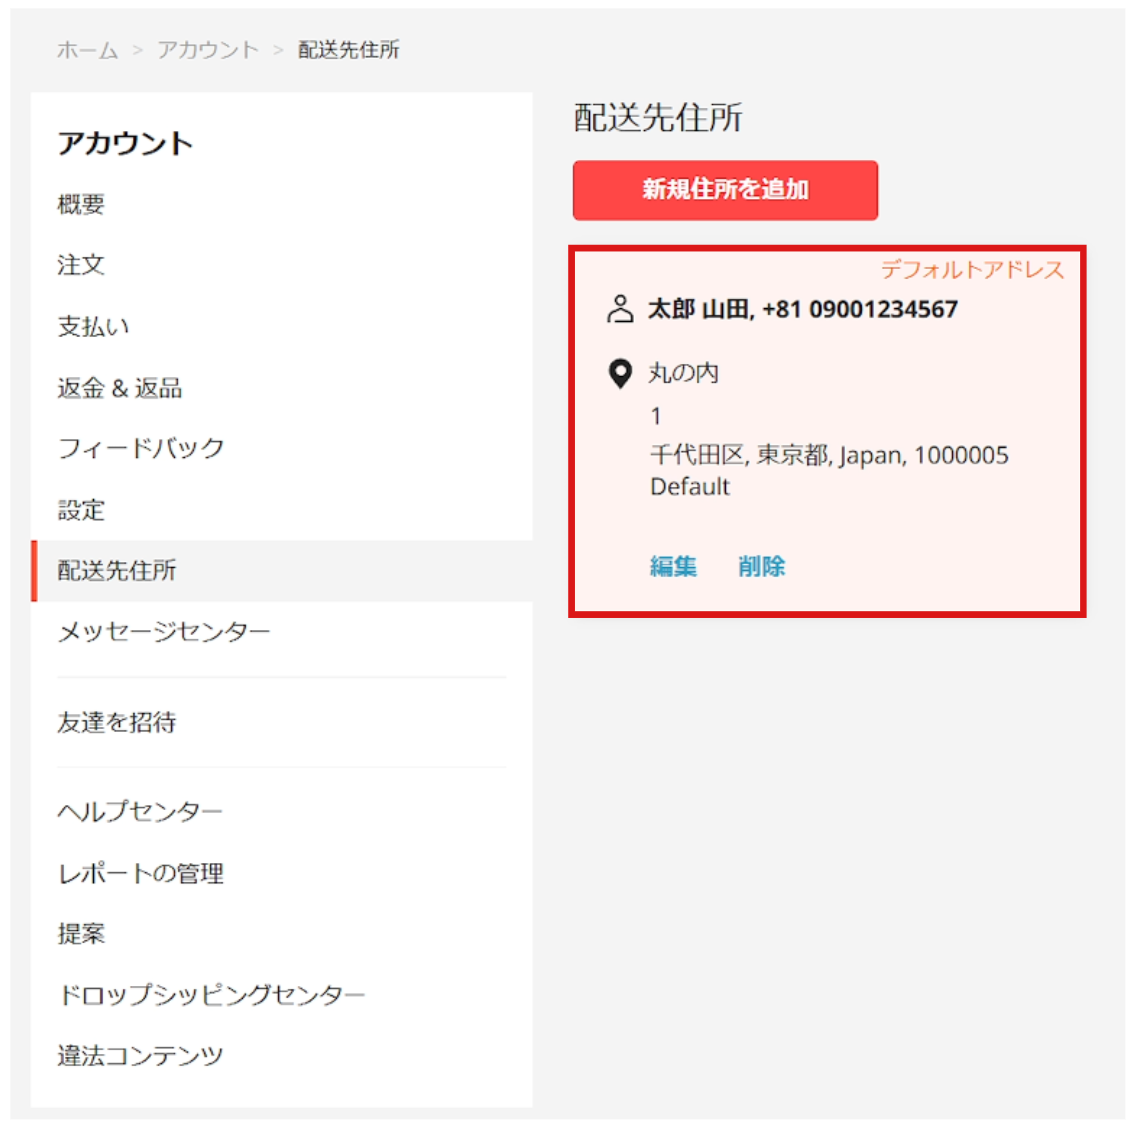Open フィードバック in the sidebar
The height and width of the screenshot is (1127, 1135).
141,448
